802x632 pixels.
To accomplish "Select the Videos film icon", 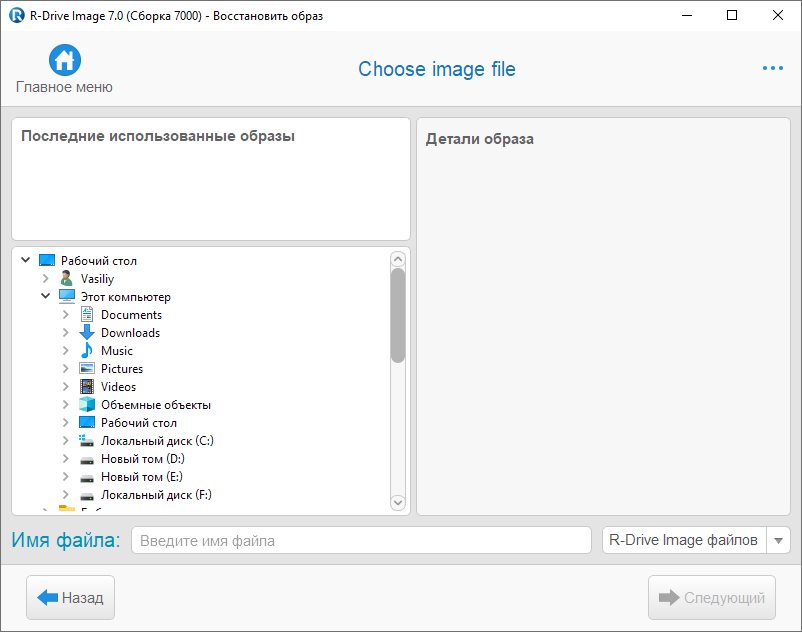I will click(87, 387).
